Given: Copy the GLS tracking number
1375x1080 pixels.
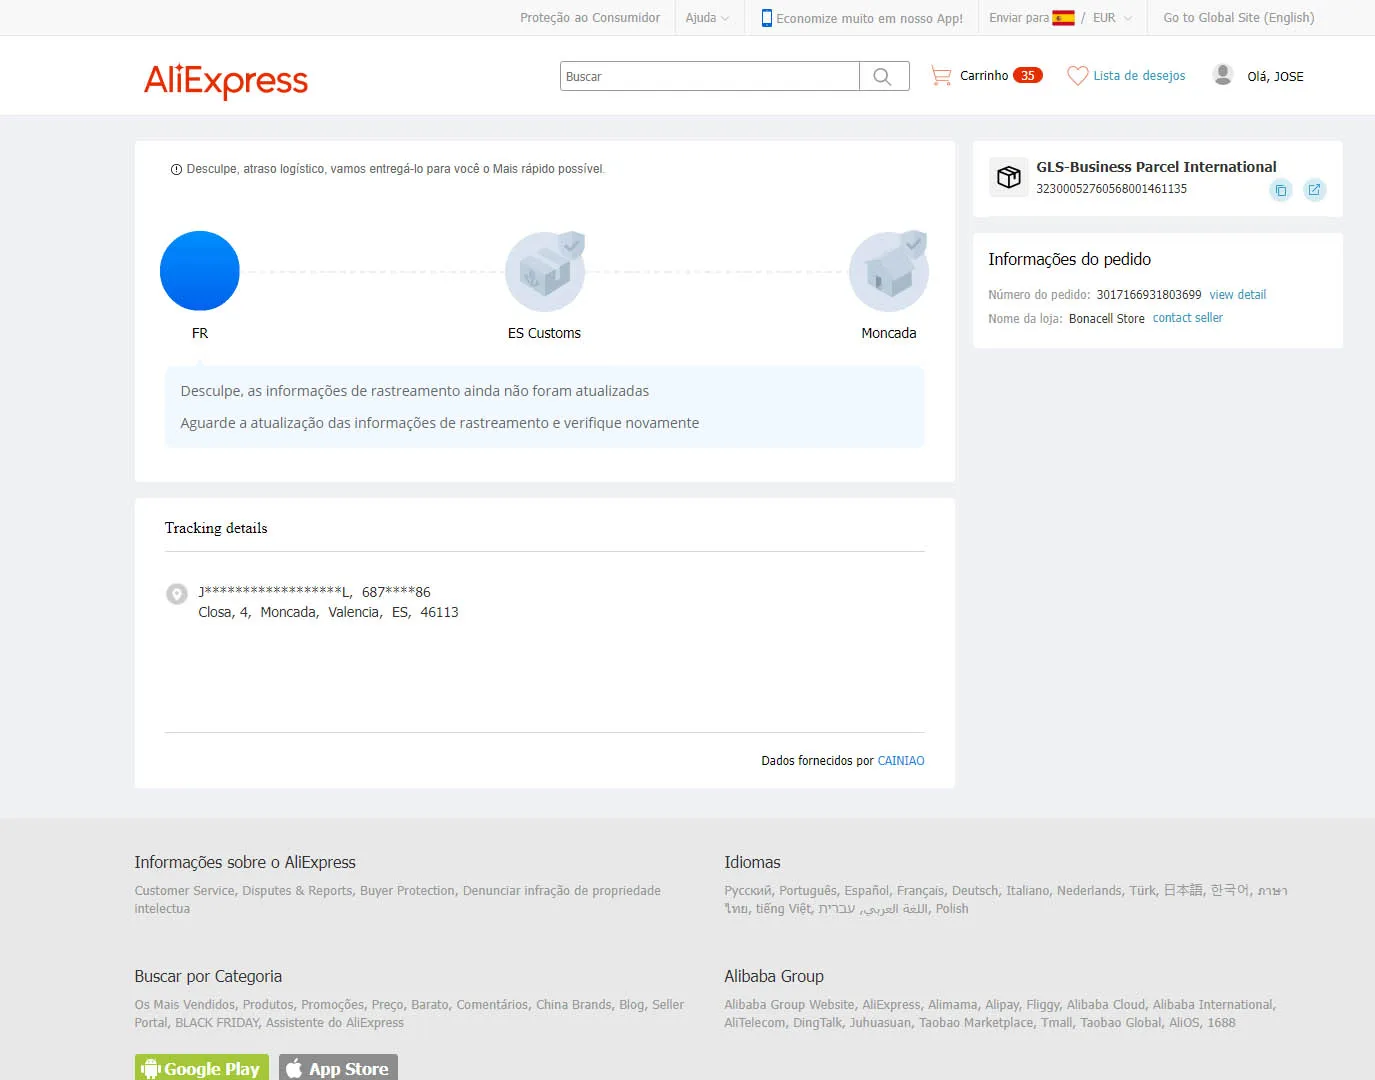Looking at the screenshot, I should [1281, 190].
